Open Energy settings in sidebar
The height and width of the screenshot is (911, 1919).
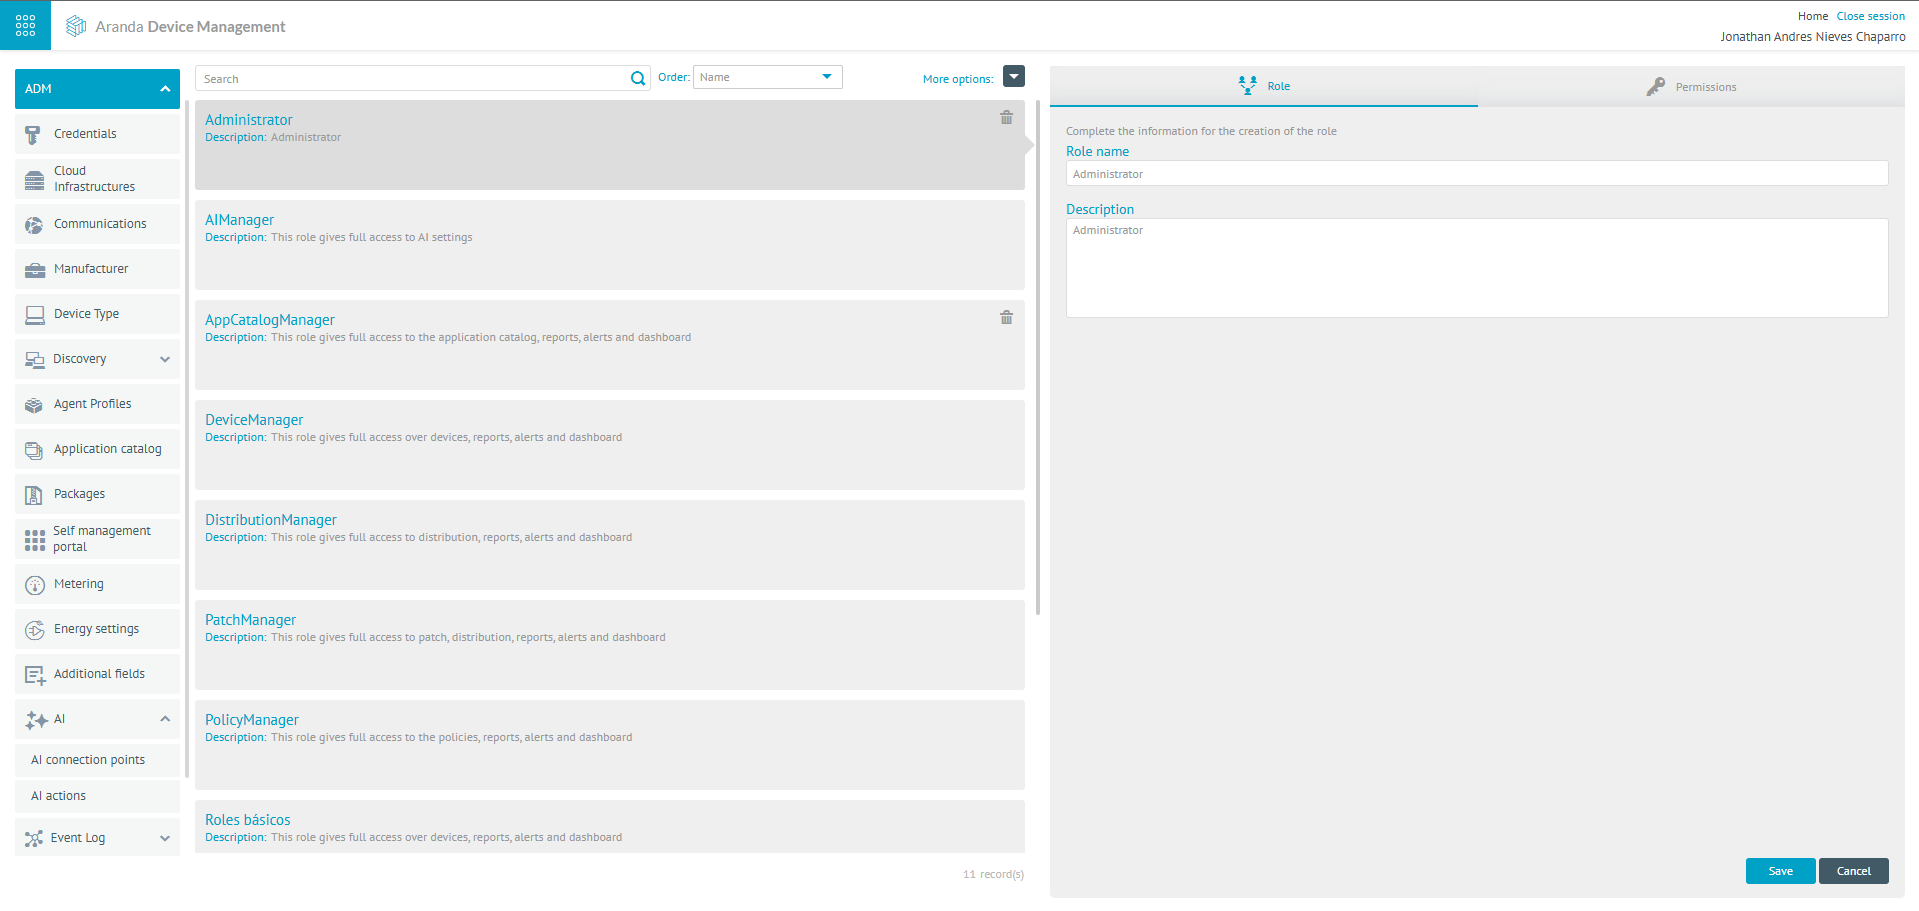click(x=96, y=629)
